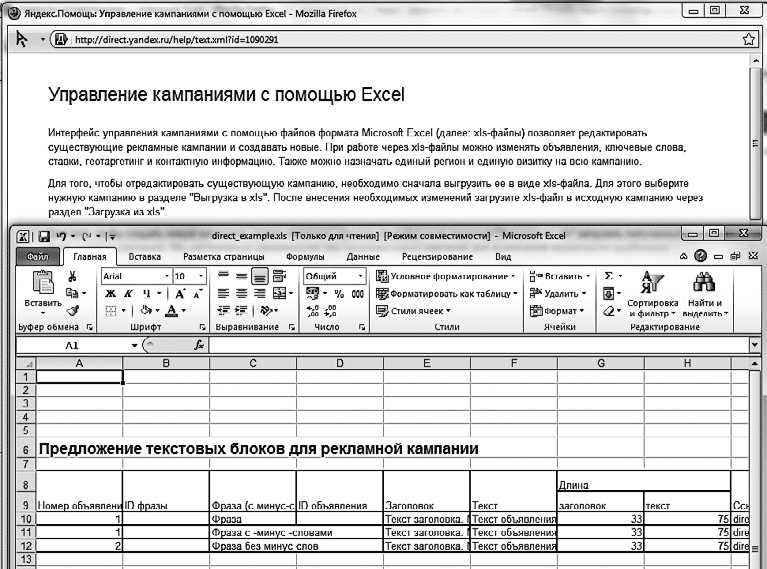Image resolution: width=767 pixels, height=569 pixels.
Task: Align text left in cell
Action: point(224,294)
